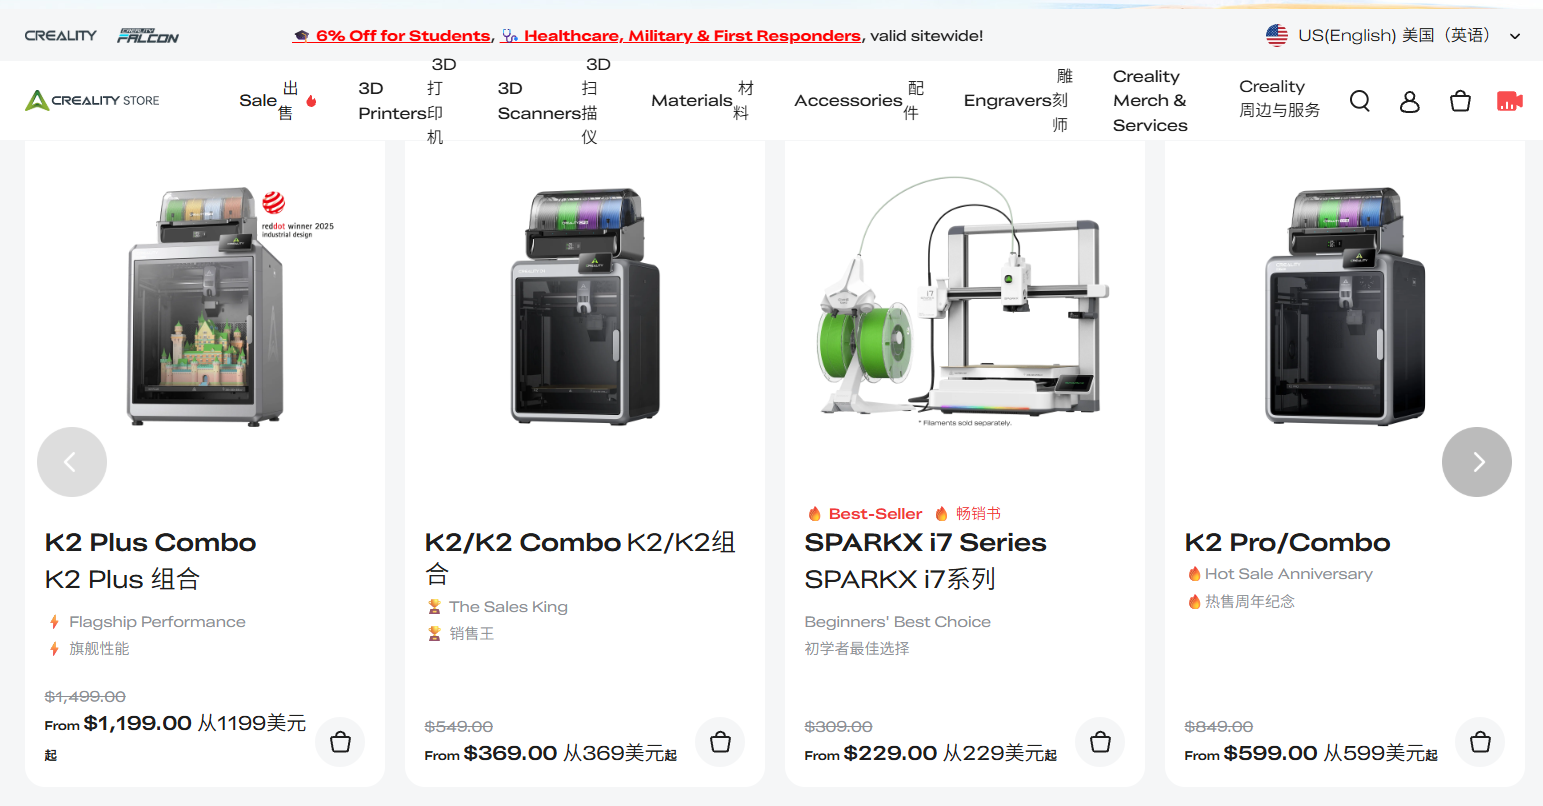This screenshot has height=806, width=1543.
Task: Click the Creality Store logo
Action: point(92,100)
